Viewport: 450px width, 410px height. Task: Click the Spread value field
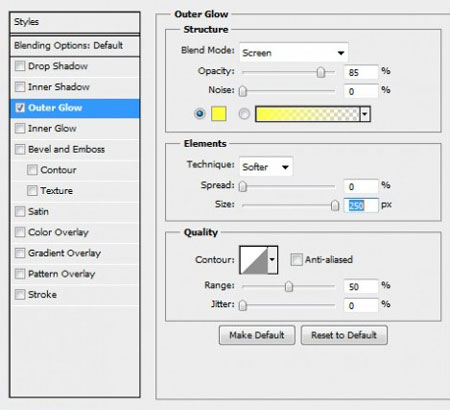361,187
